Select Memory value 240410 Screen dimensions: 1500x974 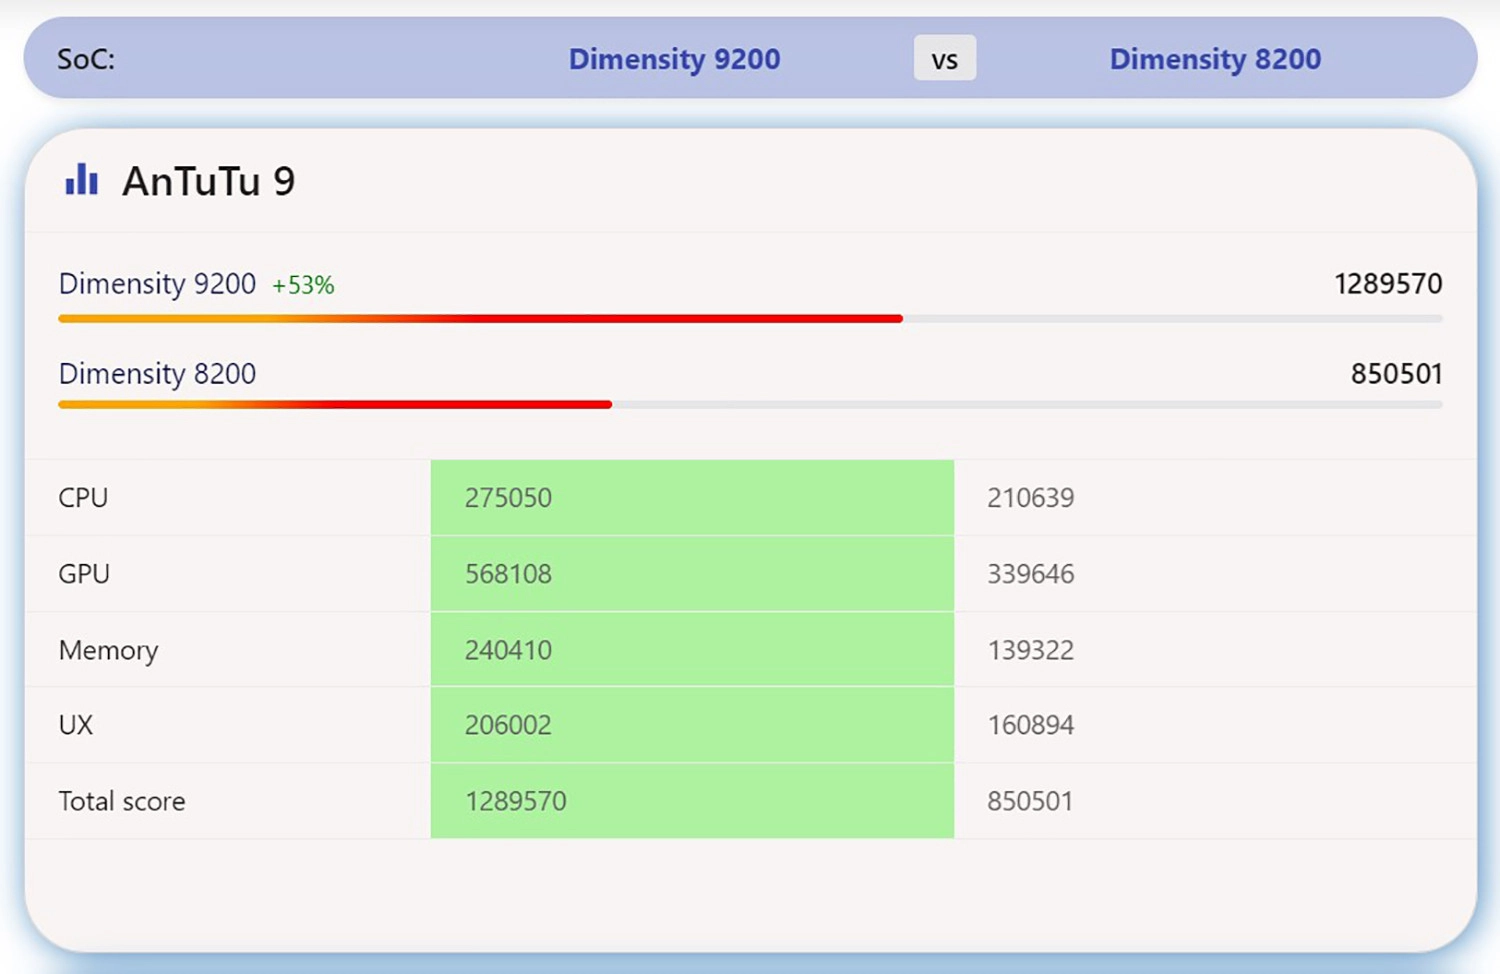pos(508,650)
